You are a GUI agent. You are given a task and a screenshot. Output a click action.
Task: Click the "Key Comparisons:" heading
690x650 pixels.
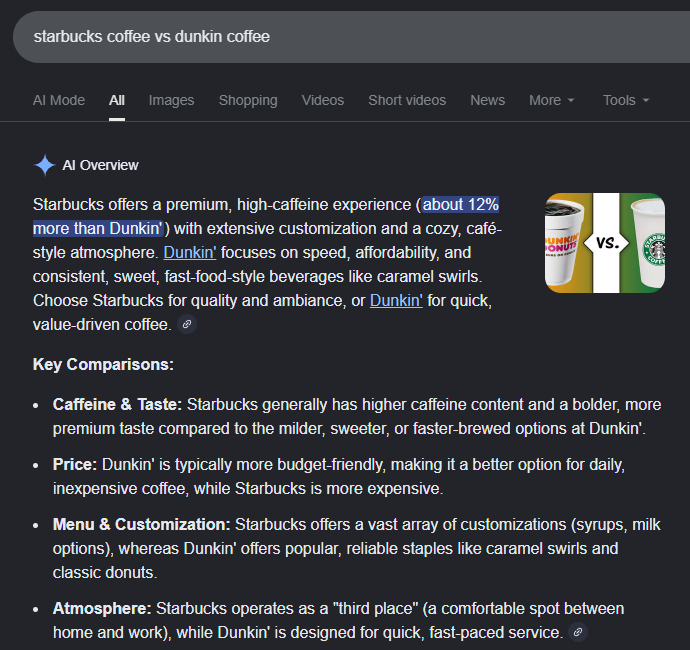[103, 365]
